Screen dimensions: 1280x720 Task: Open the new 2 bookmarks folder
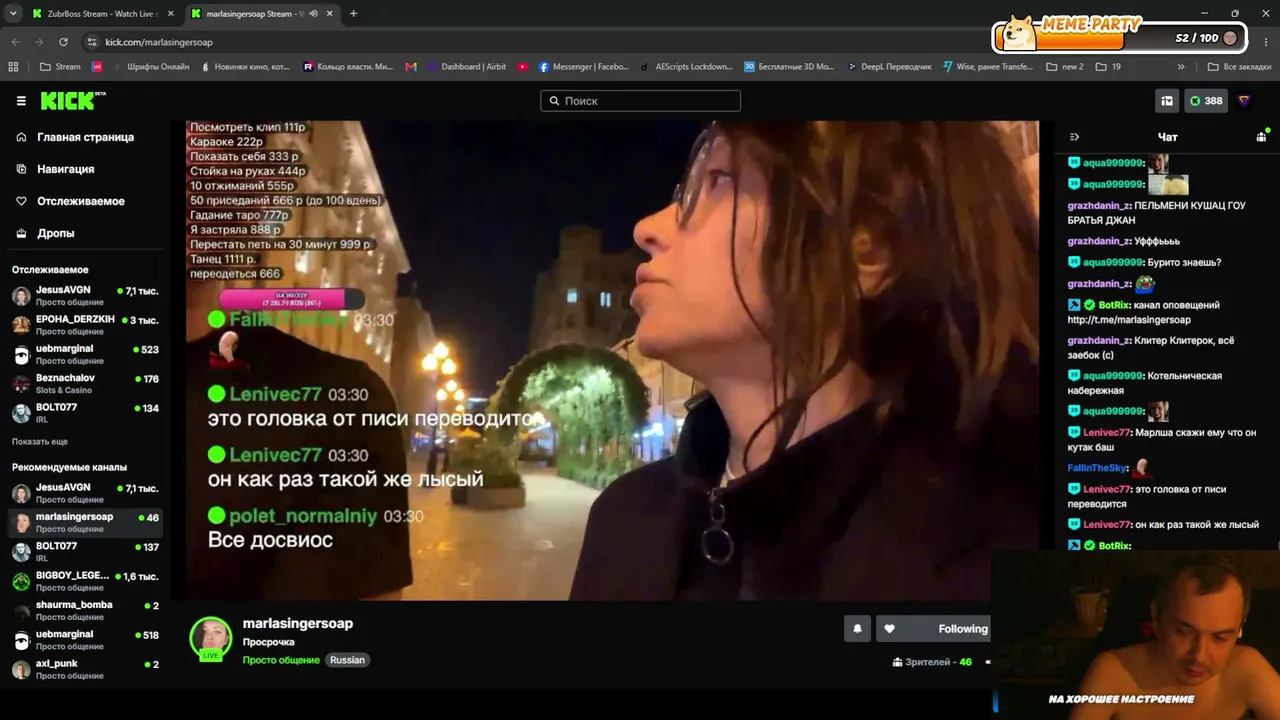click(x=1065, y=67)
